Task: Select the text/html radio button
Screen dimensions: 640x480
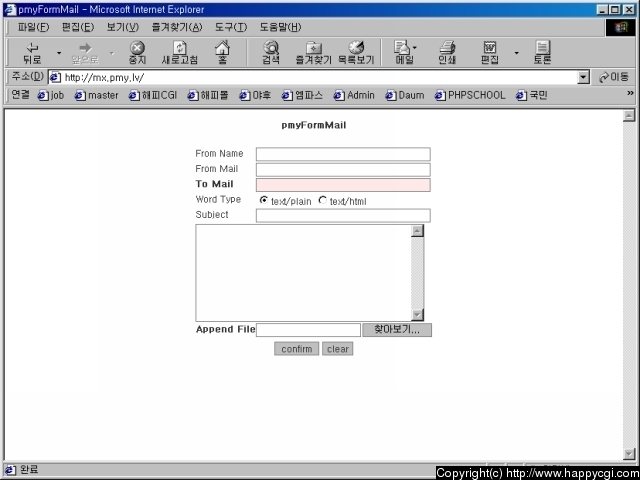Action: 322,200
